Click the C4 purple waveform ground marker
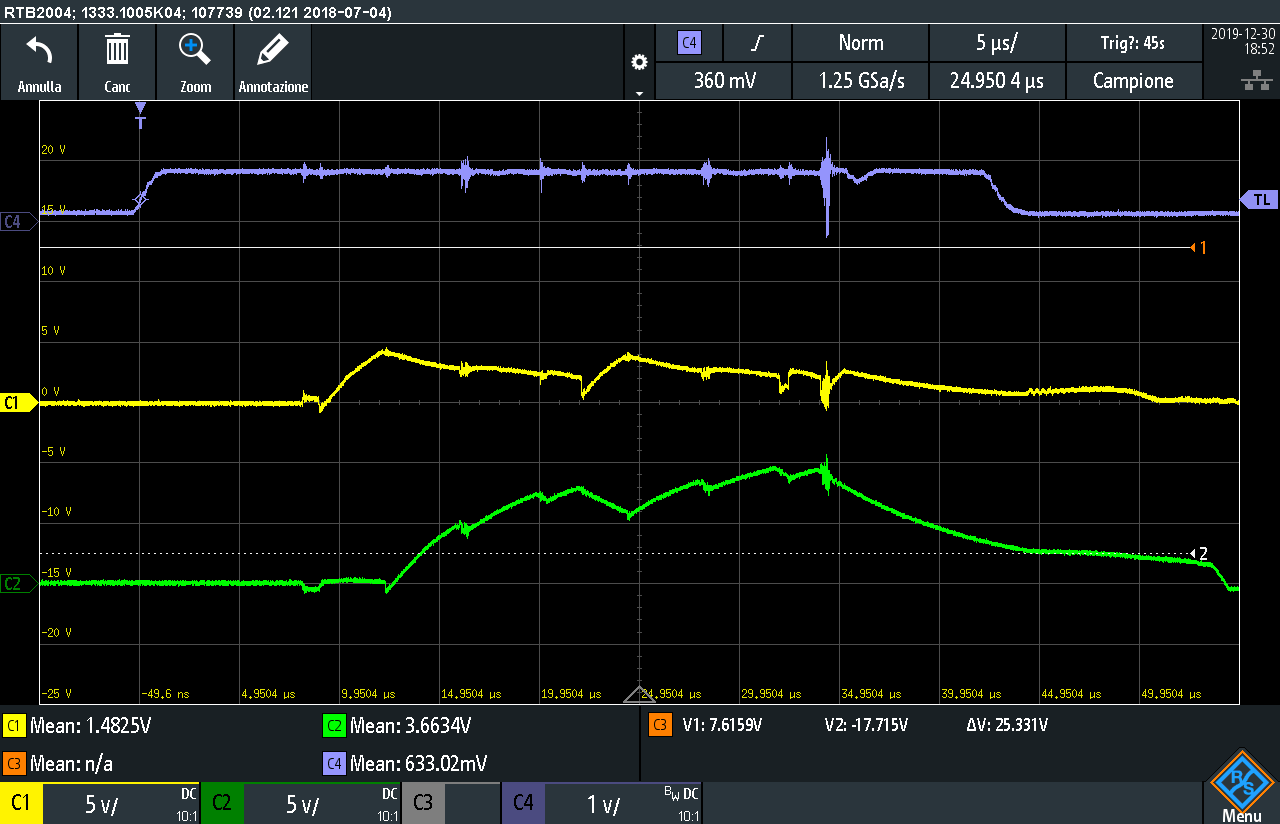1280x824 pixels. click(18, 221)
